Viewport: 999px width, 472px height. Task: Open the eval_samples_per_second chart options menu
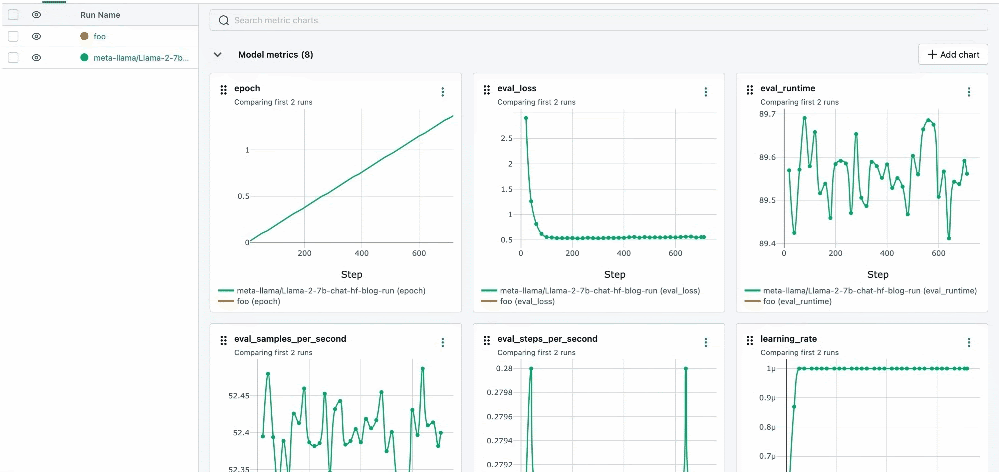click(x=443, y=342)
